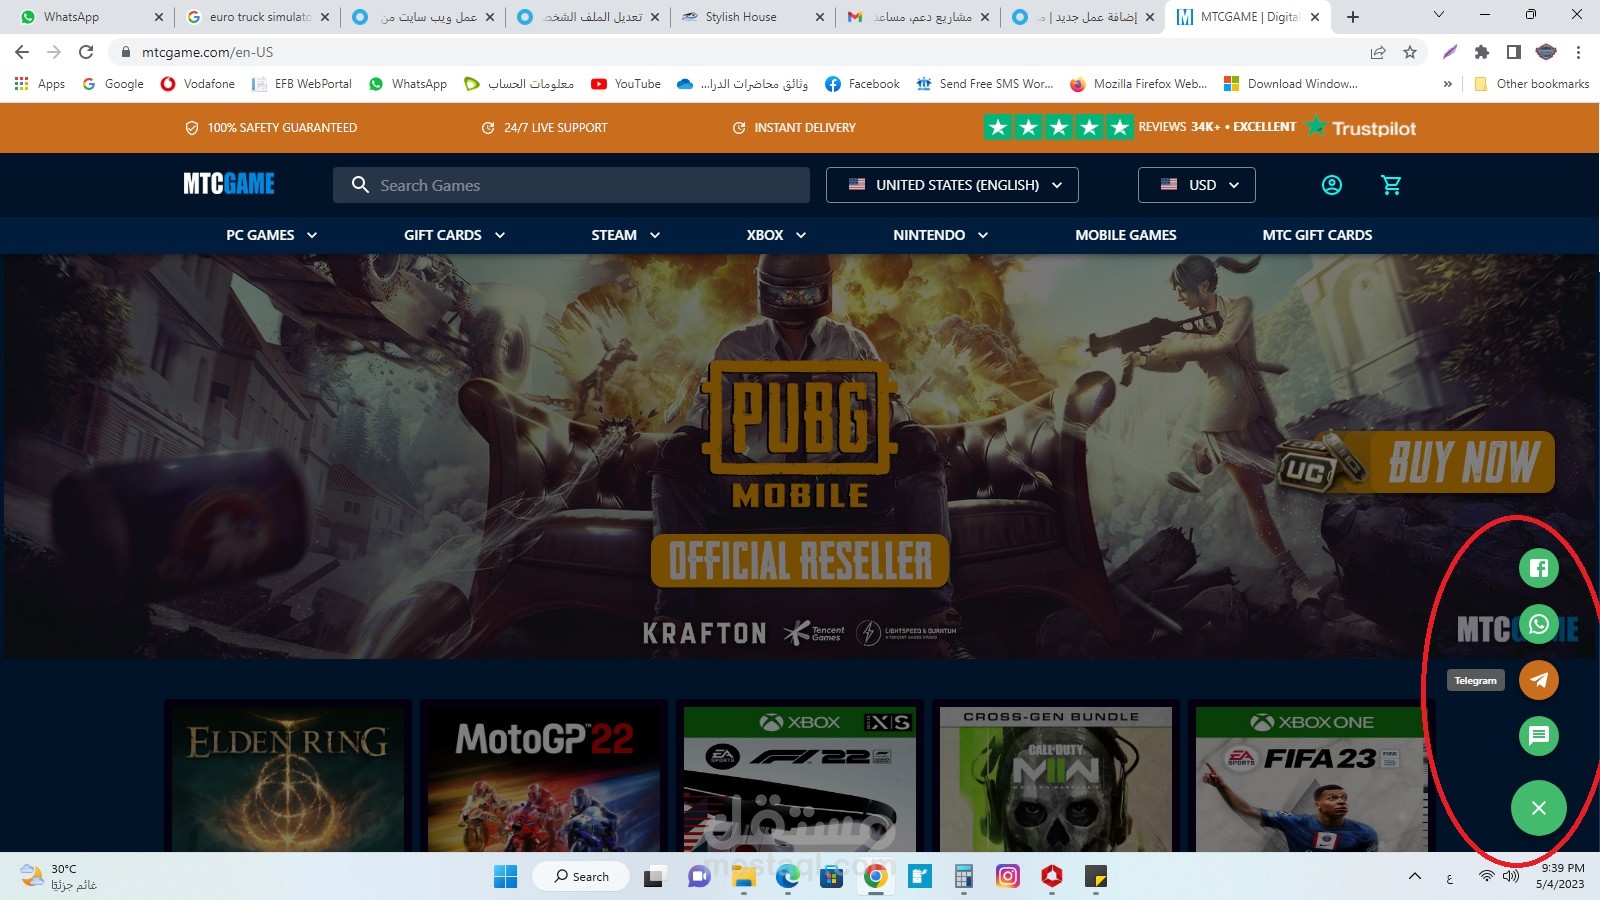Expand the United States (English) language dropdown
The image size is (1600, 900).
(952, 185)
